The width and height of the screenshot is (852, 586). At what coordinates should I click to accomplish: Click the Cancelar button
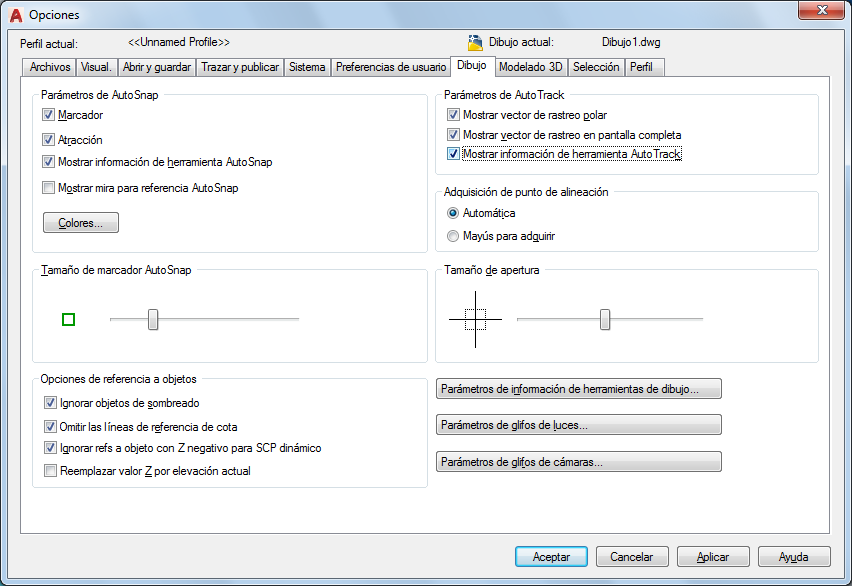632,557
